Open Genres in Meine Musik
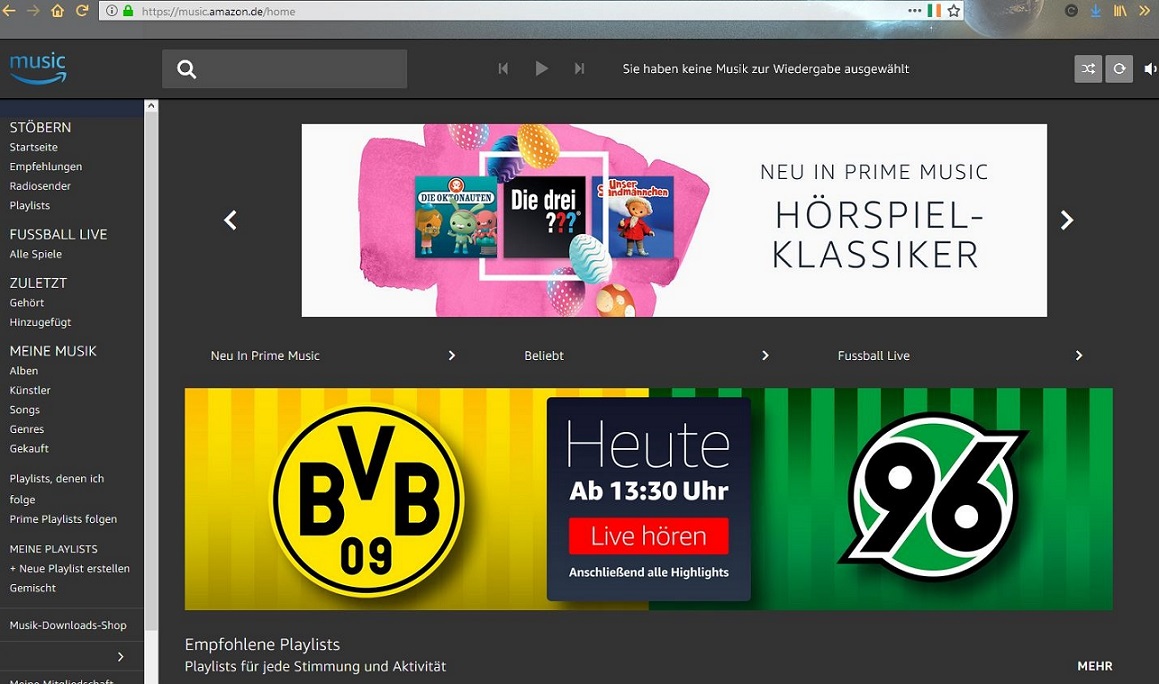This screenshot has width=1159, height=684. 27,429
